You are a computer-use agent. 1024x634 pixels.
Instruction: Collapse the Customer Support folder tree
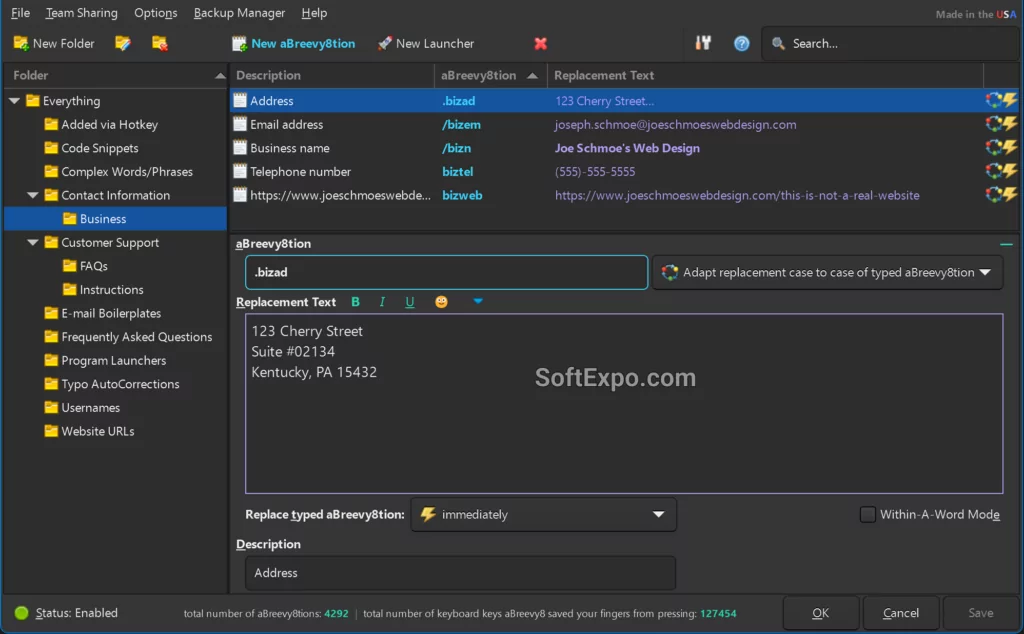33,243
